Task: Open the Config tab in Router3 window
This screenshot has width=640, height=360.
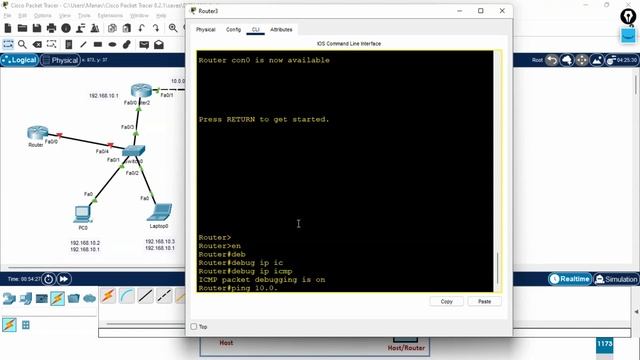Action: pos(233,30)
